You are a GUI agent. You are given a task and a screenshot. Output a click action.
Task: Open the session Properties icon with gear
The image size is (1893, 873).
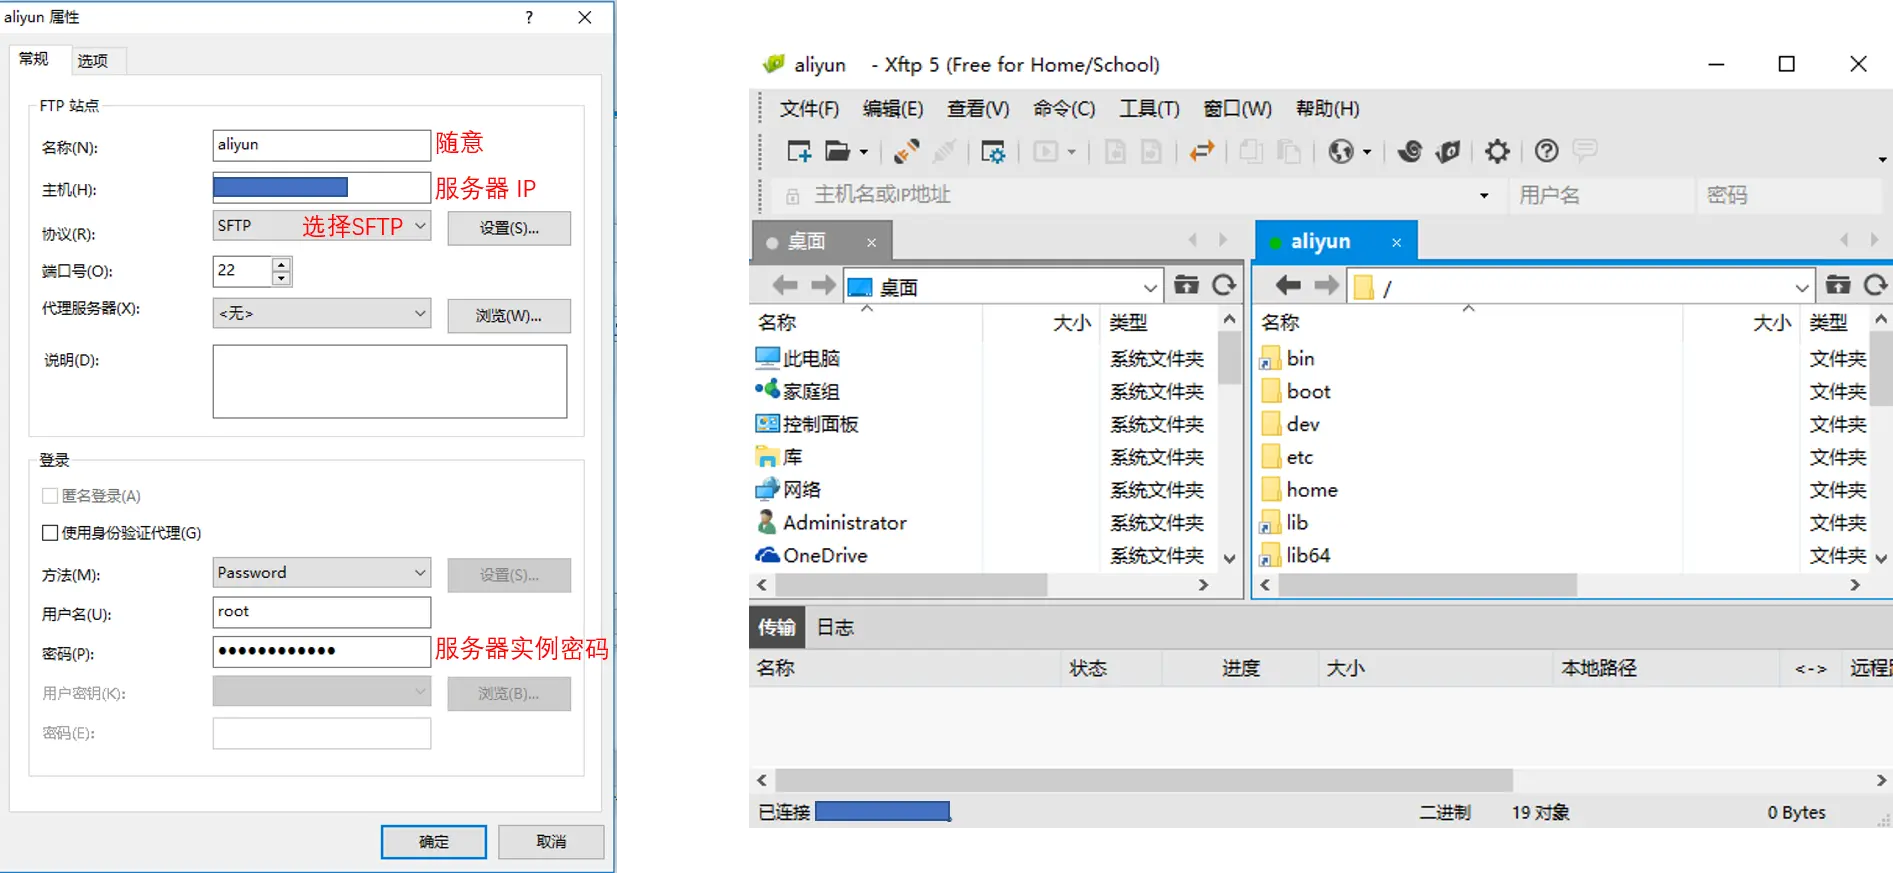[992, 151]
